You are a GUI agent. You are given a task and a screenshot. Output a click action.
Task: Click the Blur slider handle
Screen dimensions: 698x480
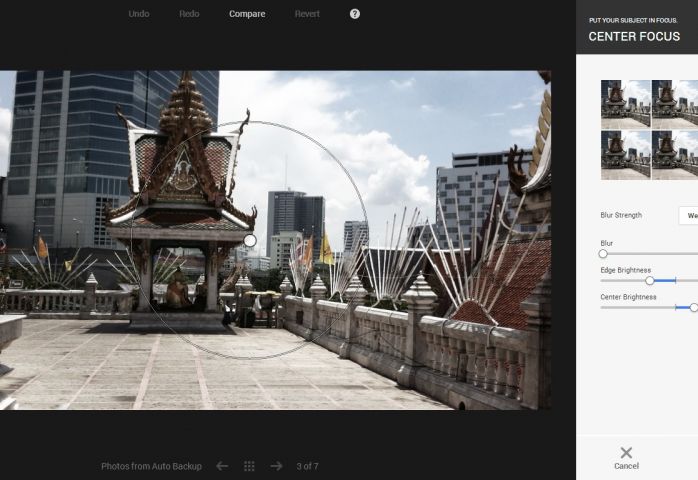point(603,254)
